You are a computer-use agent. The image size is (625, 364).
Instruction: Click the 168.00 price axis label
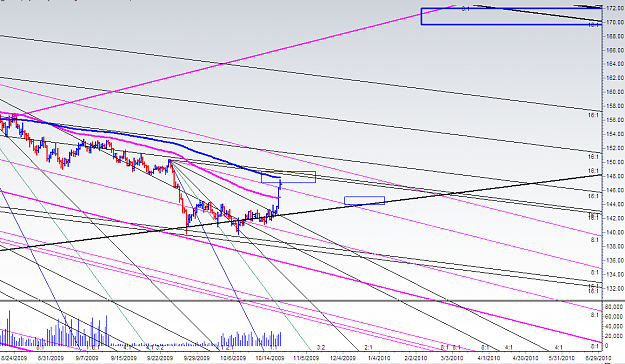(x=615, y=36)
